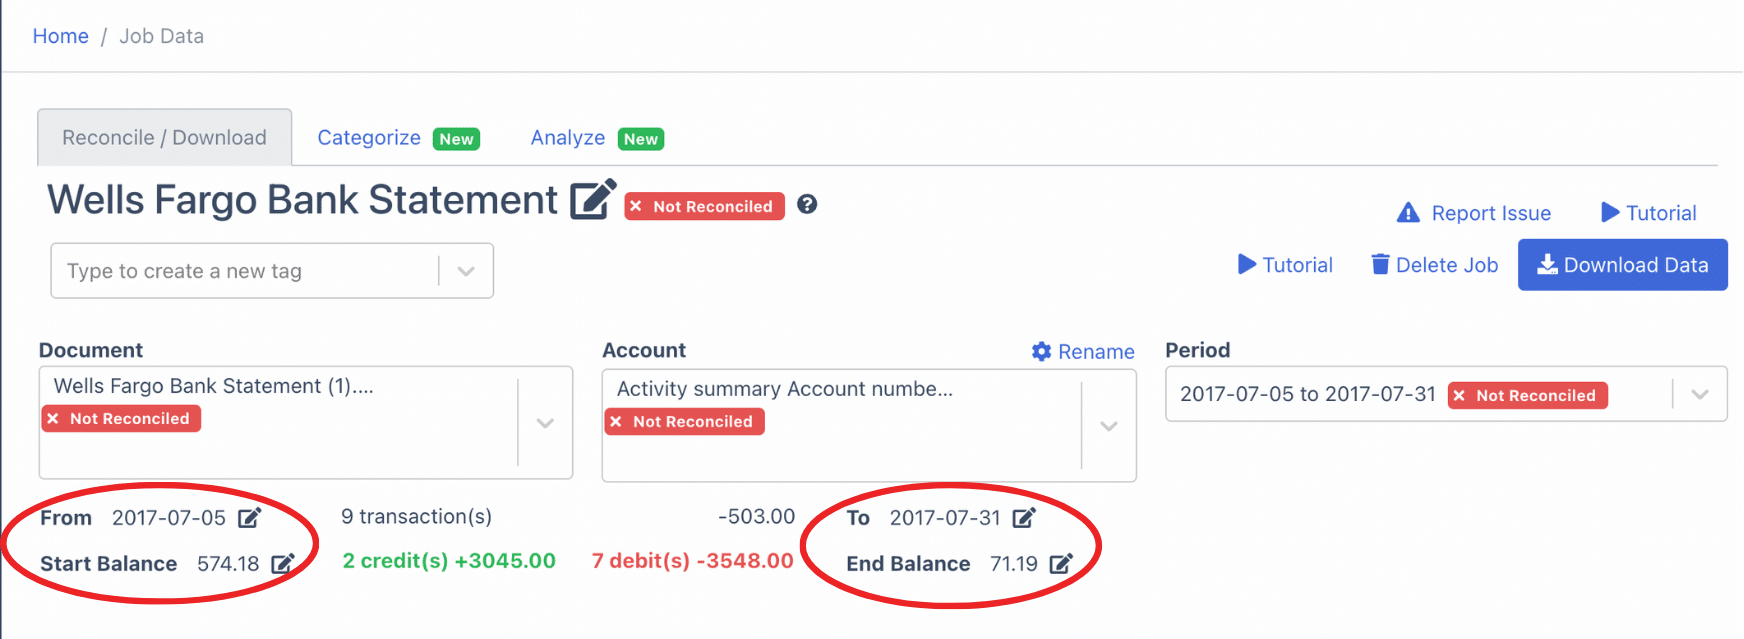Expand the Account dropdown
Screen dimensions: 1744x639
[1109, 426]
